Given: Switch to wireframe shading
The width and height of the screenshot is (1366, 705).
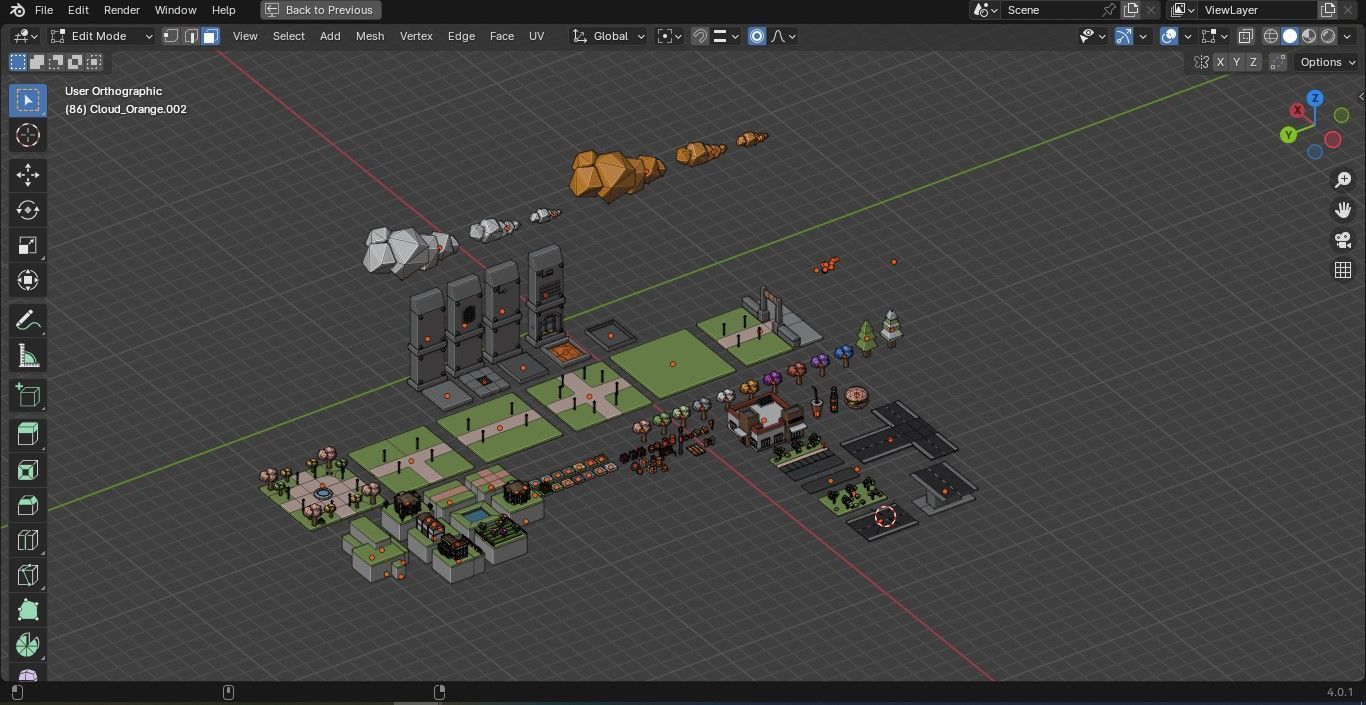Looking at the screenshot, I should 1271,36.
